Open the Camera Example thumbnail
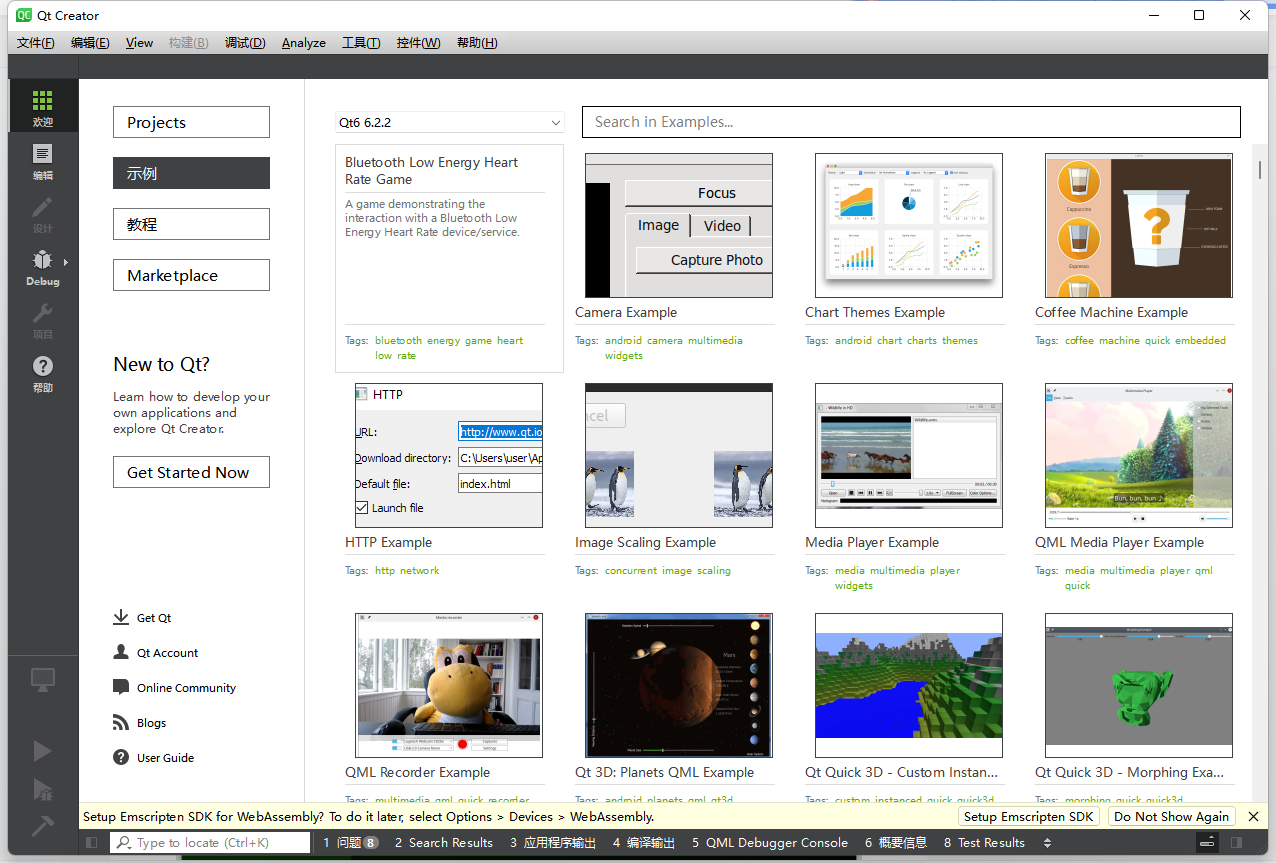 pyautogui.click(x=679, y=225)
